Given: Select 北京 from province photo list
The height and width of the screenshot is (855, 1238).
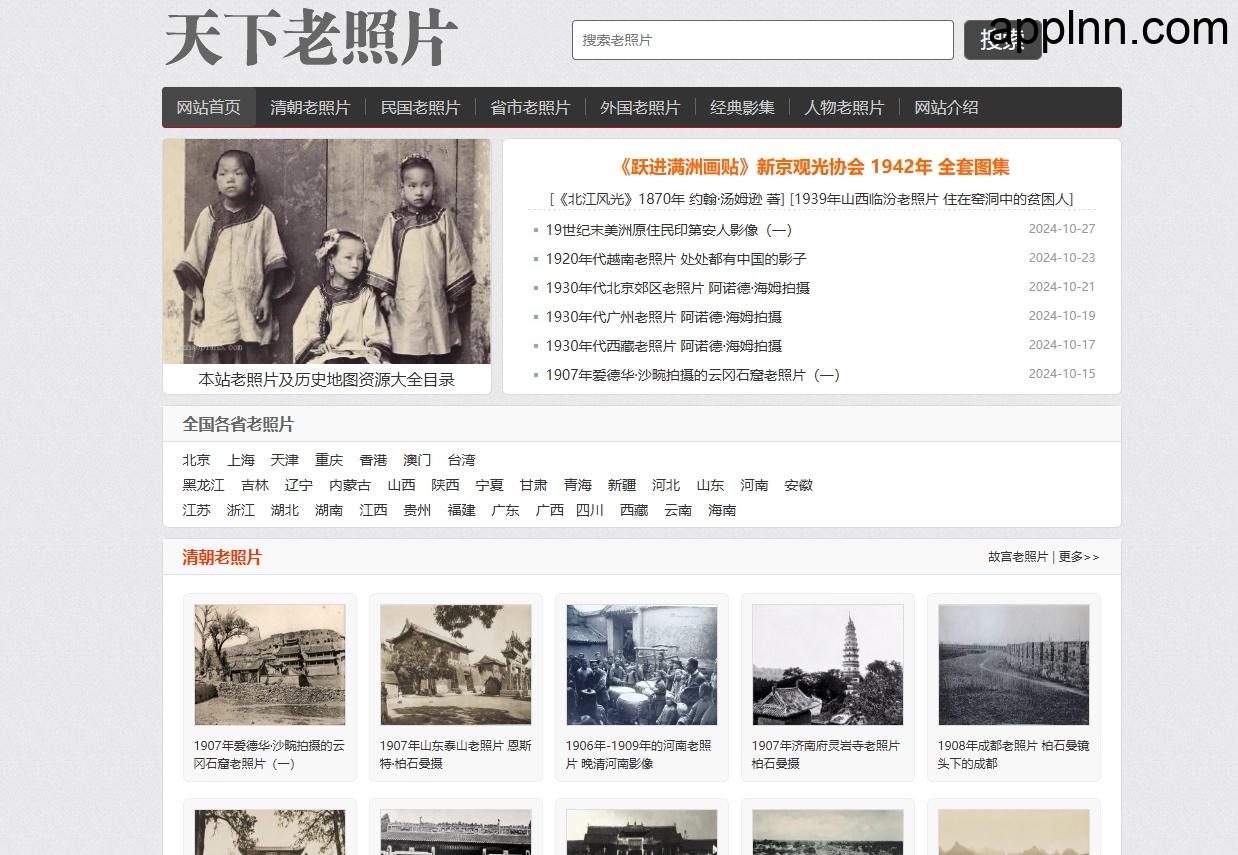Looking at the screenshot, I should tap(196, 460).
